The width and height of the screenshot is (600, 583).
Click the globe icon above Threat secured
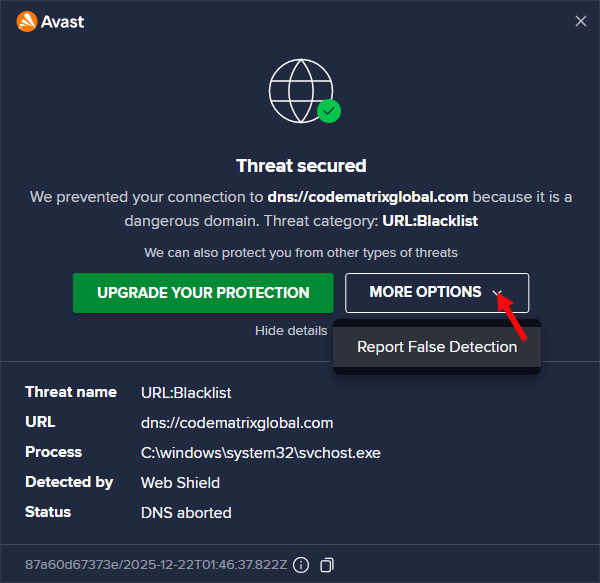[300, 90]
